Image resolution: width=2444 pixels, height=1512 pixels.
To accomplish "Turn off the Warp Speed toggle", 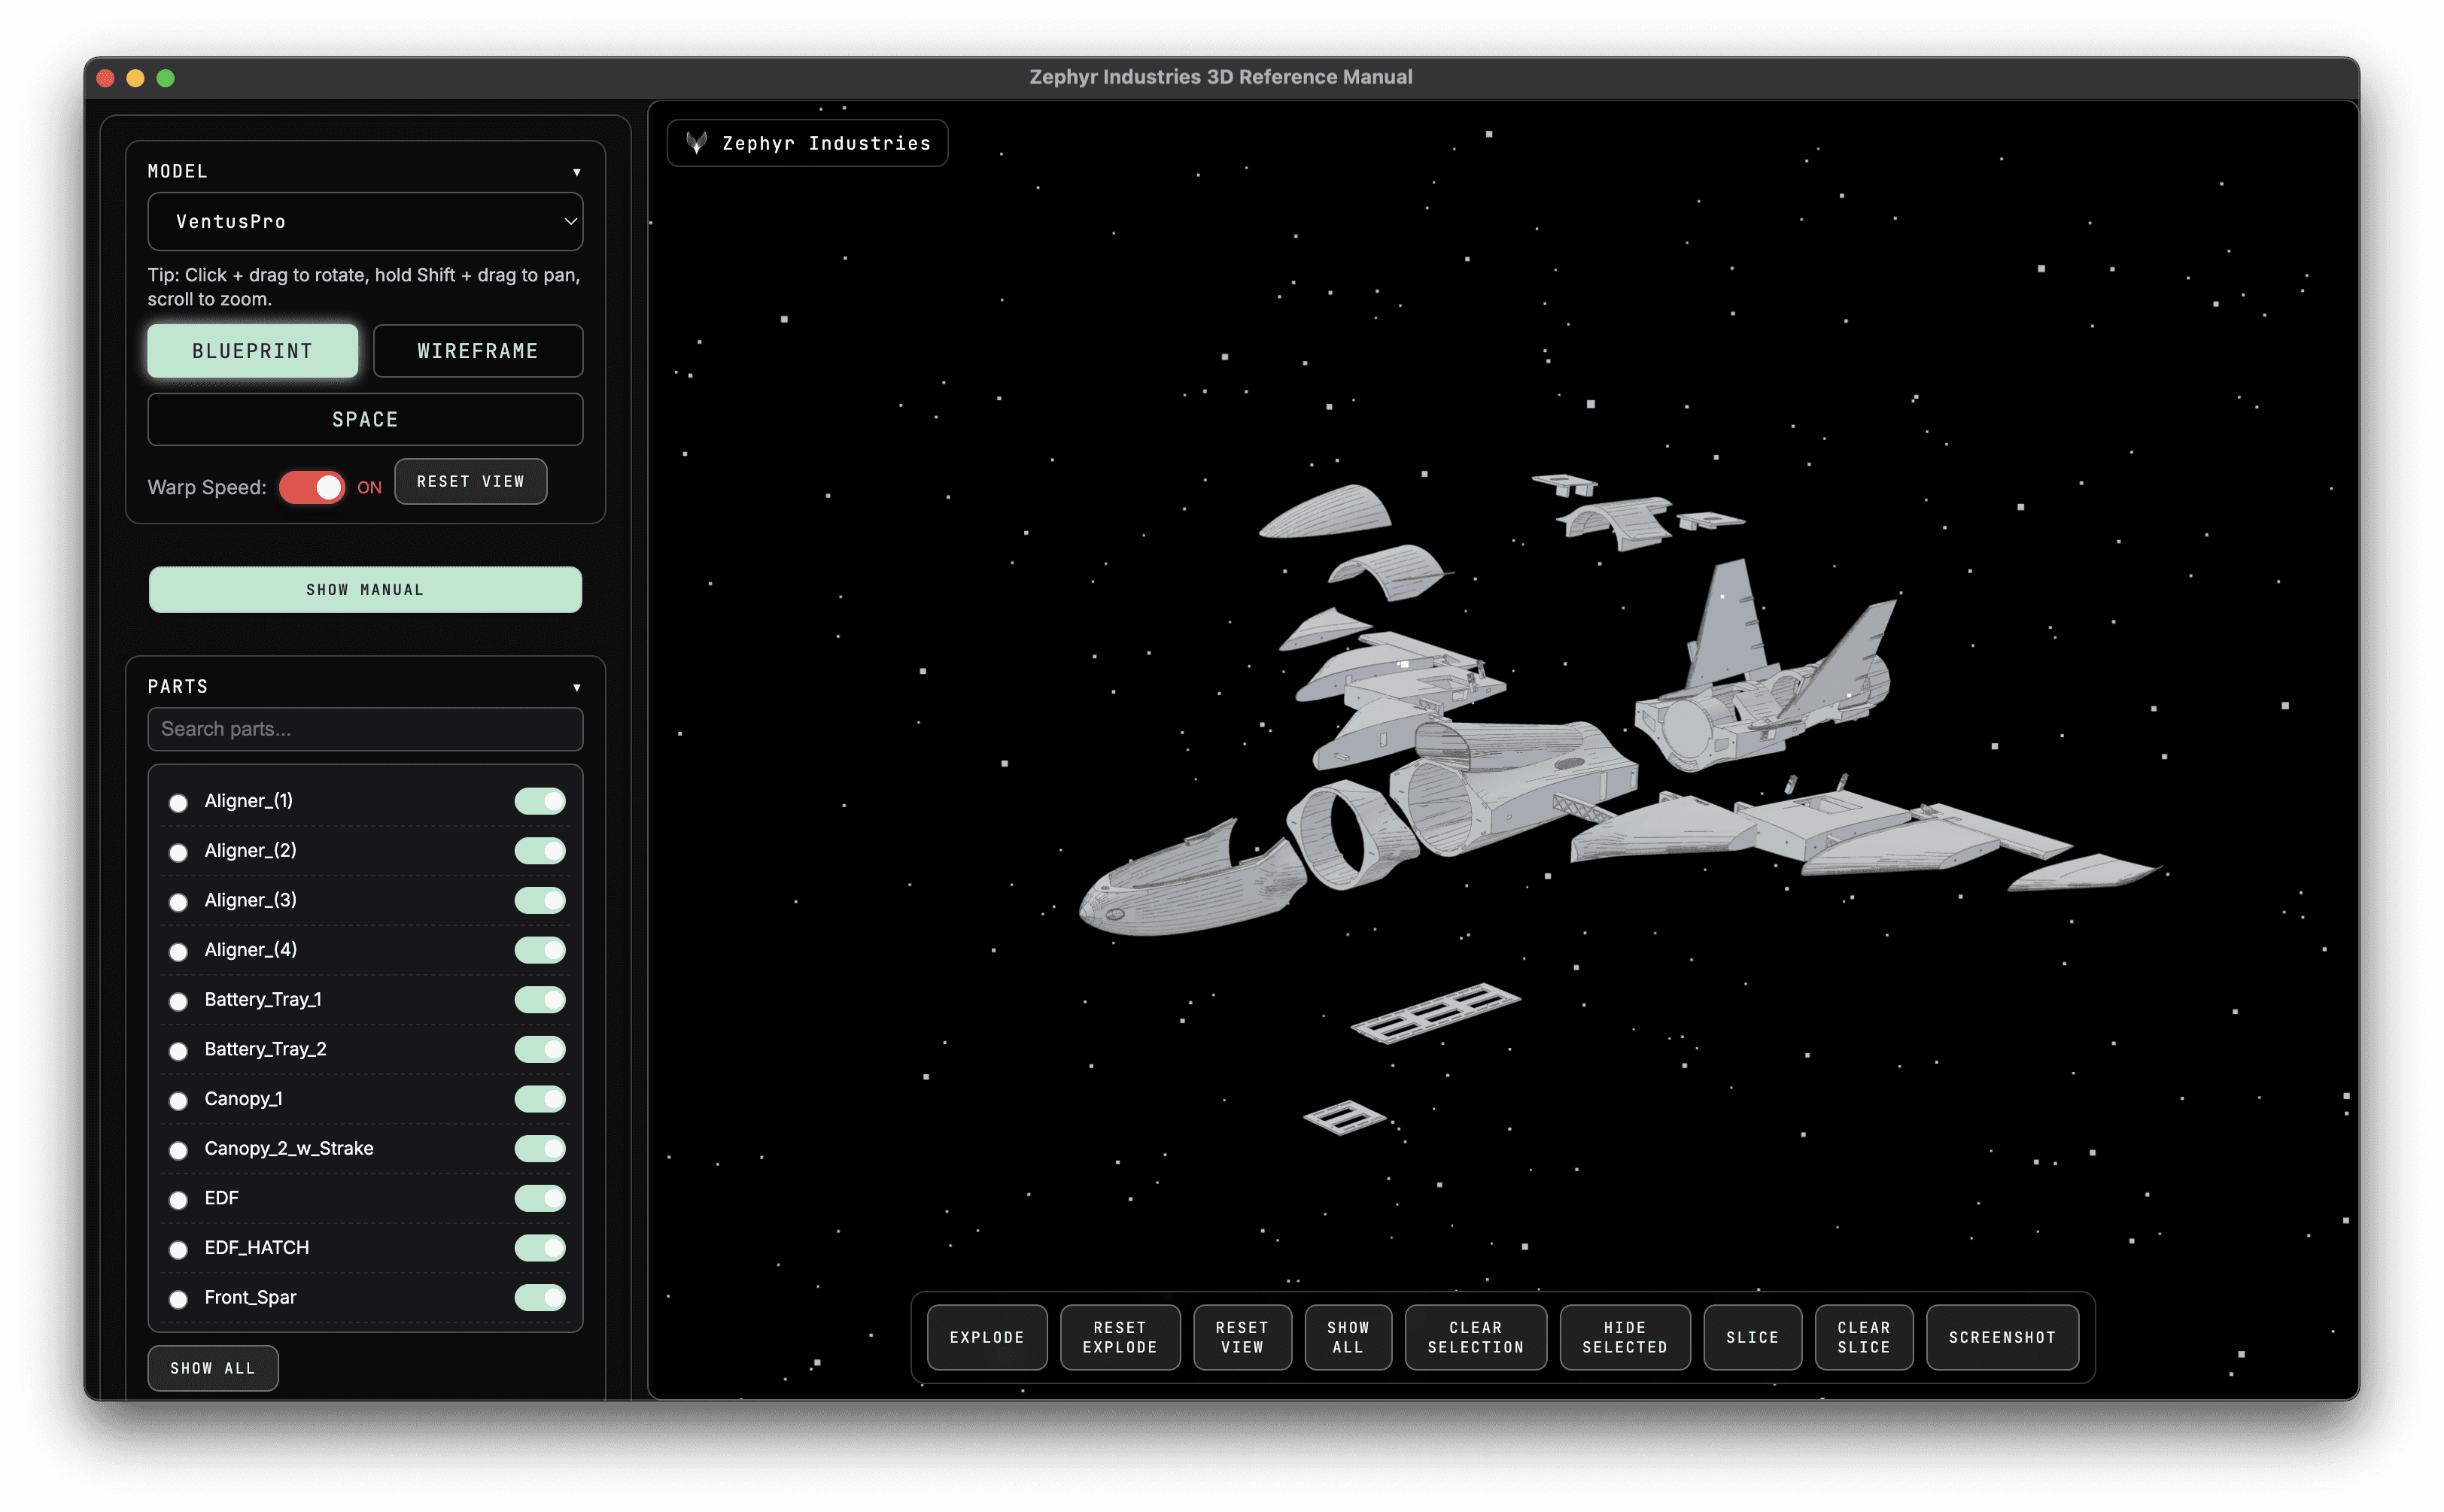I will coord(312,487).
